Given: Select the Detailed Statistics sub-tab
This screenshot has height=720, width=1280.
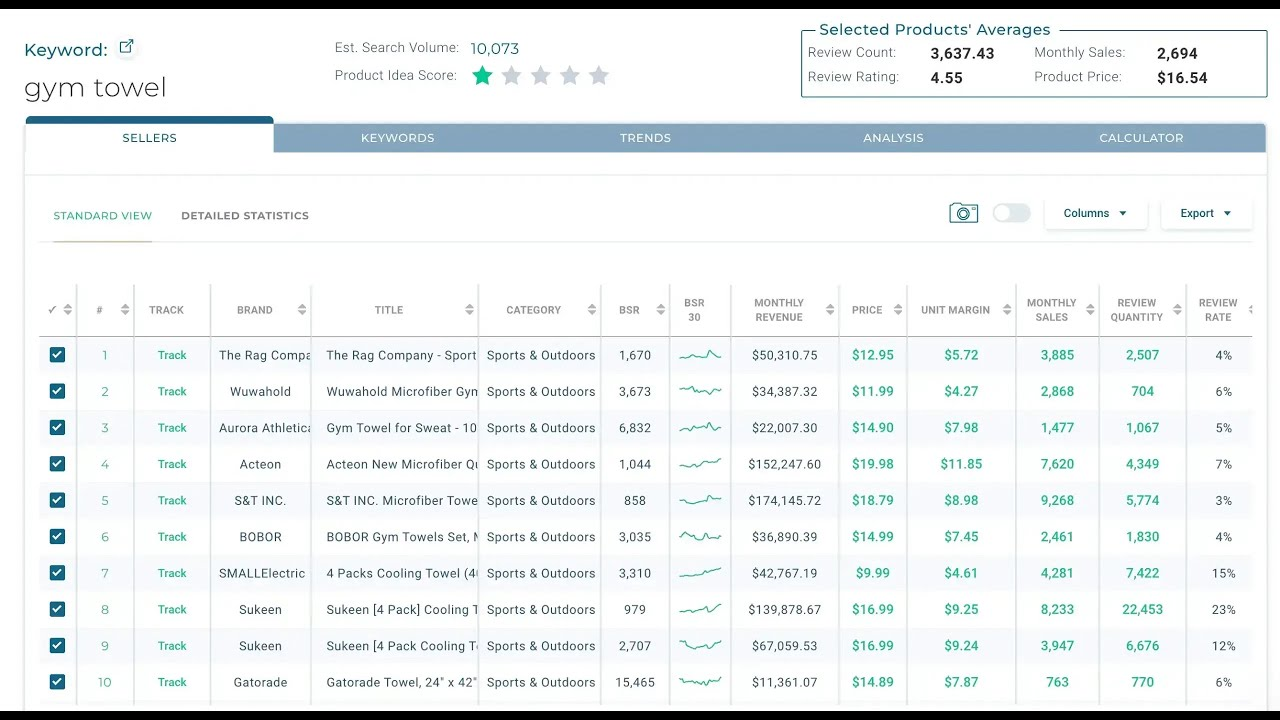Looking at the screenshot, I should click(x=245, y=216).
